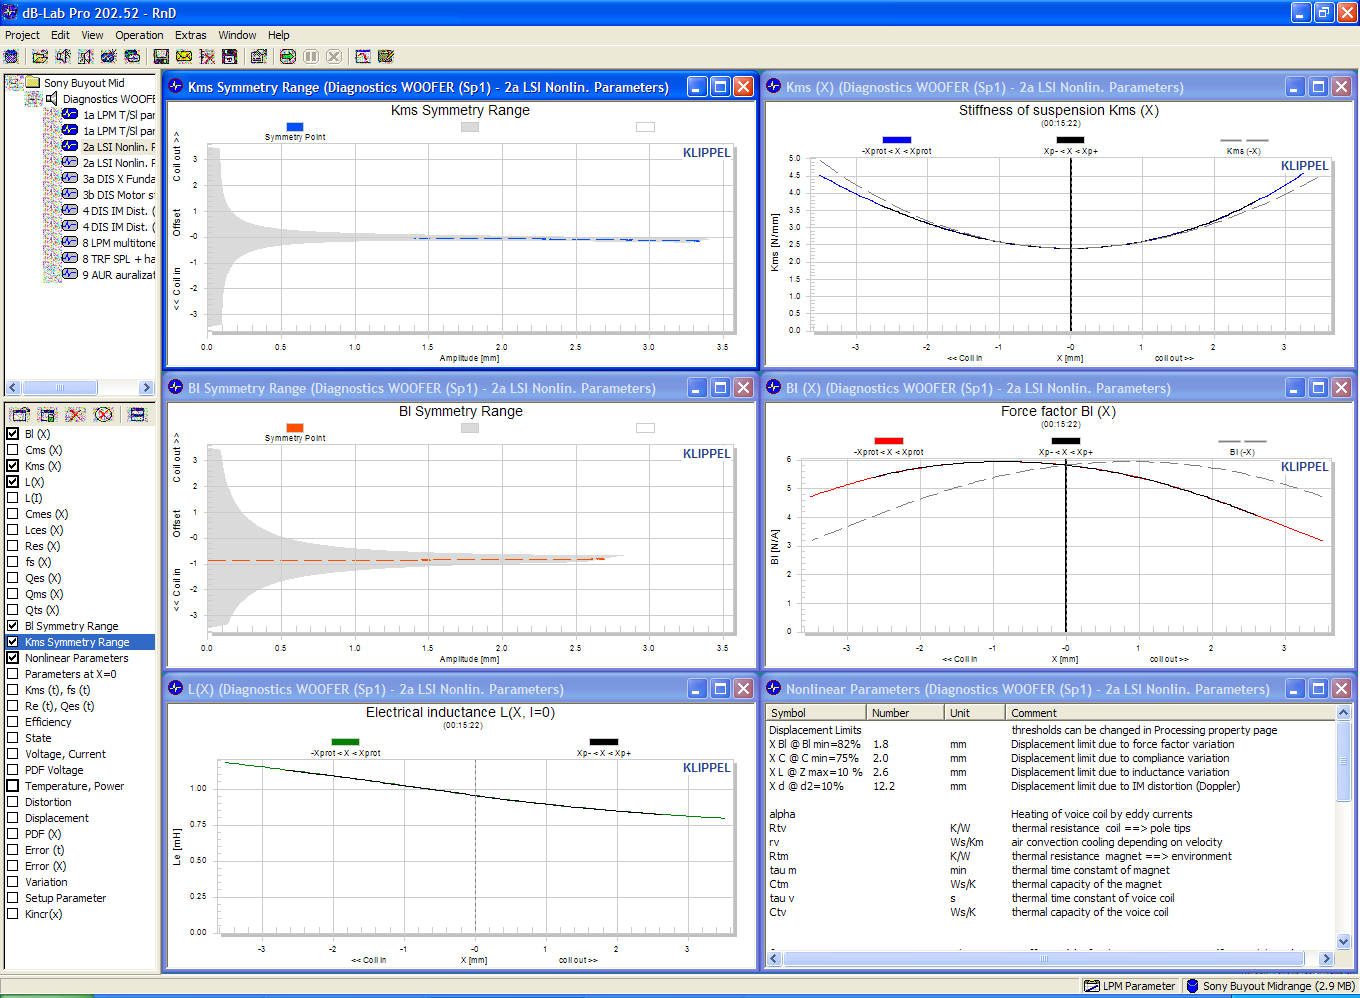Click orange Symmetry Point swatch in Bl Symmetry chart
The height and width of the screenshot is (998, 1360).
[294, 428]
